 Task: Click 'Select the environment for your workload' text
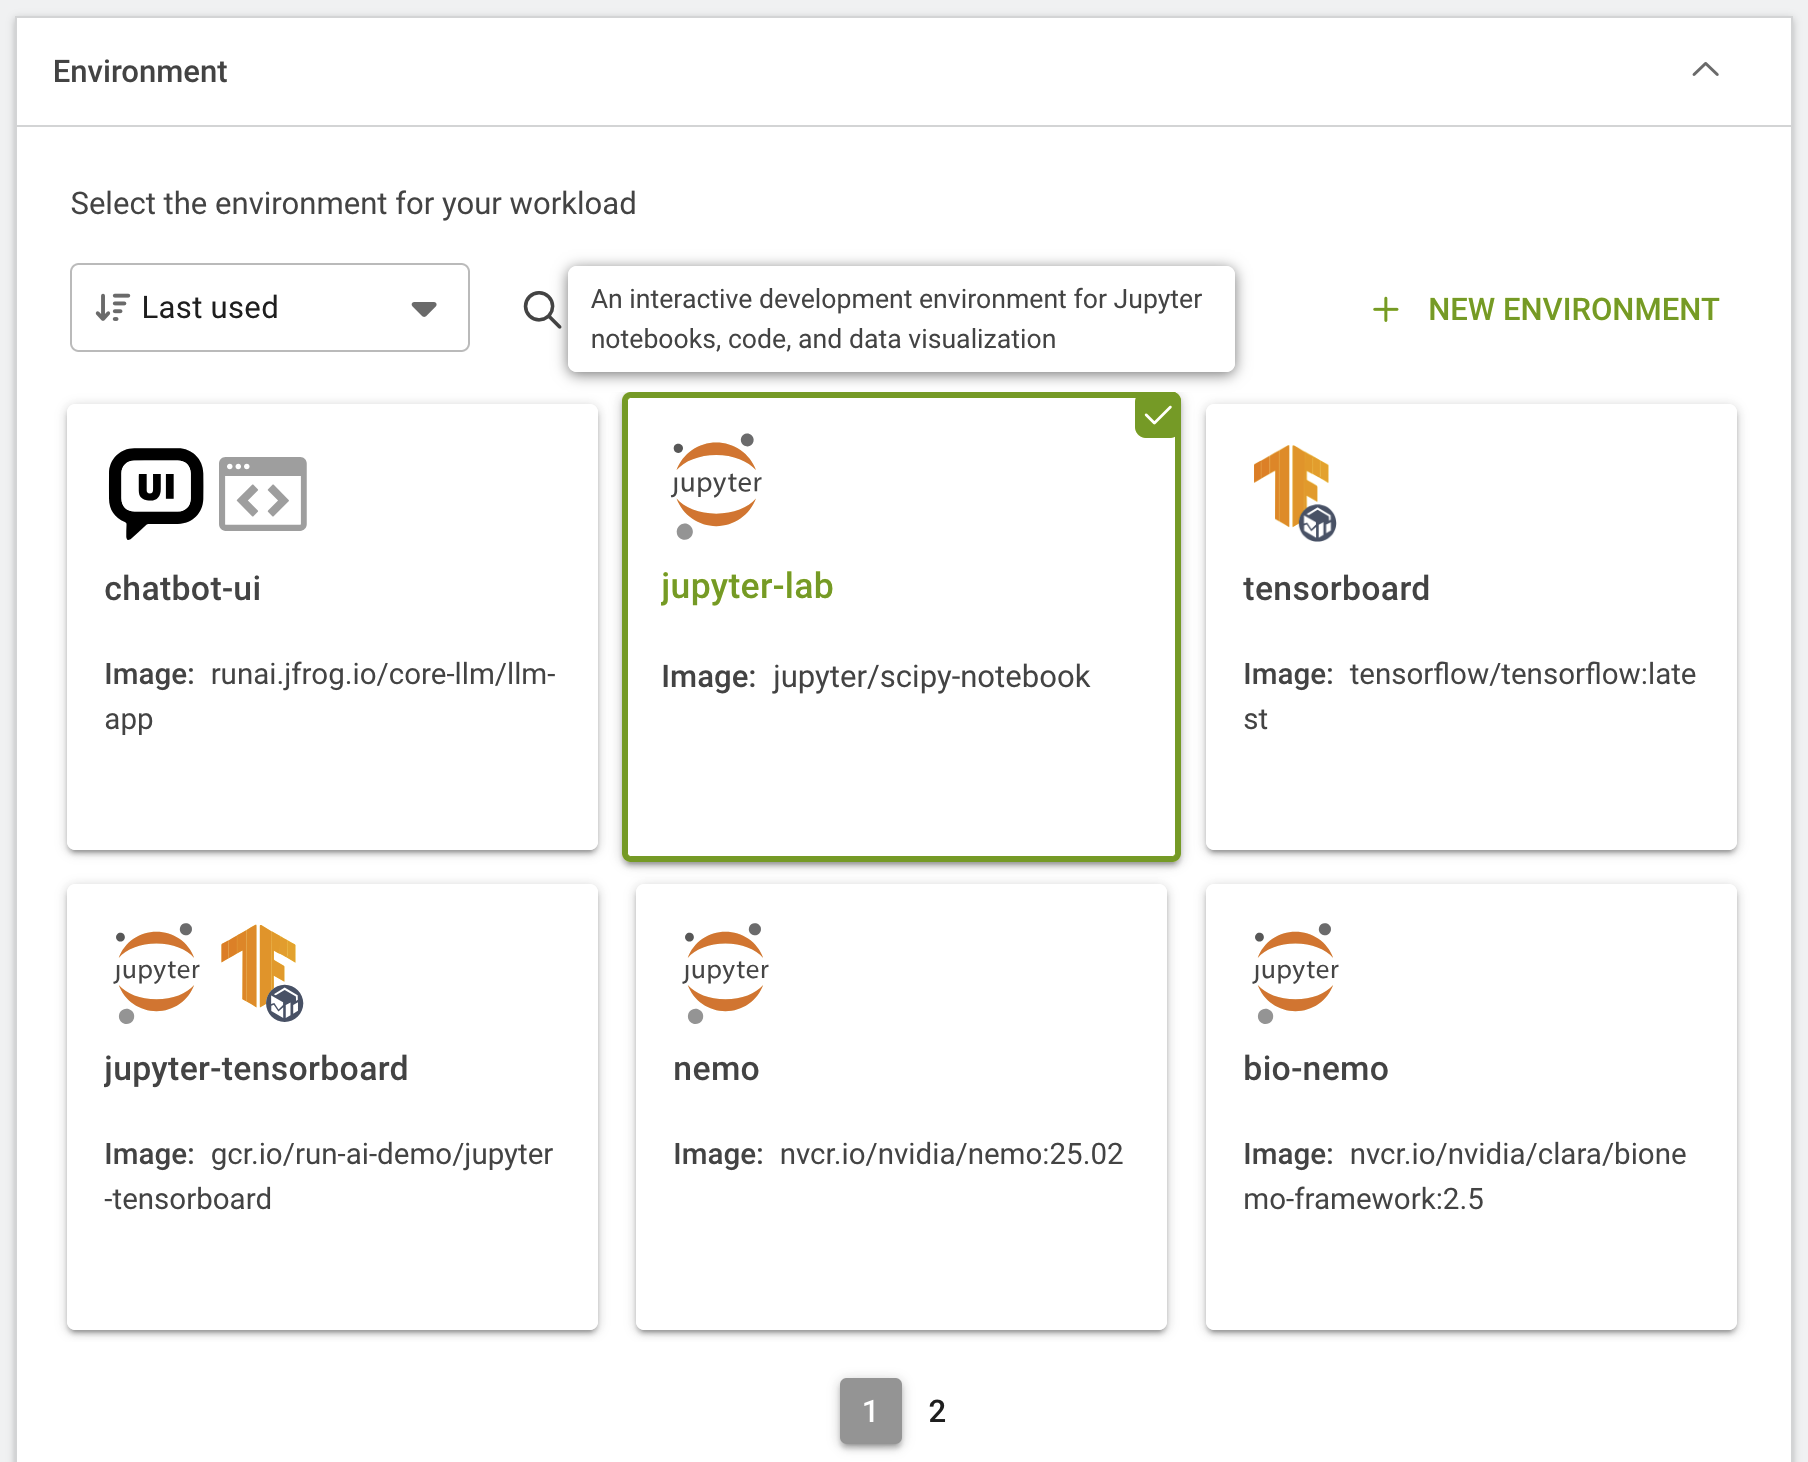point(353,203)
